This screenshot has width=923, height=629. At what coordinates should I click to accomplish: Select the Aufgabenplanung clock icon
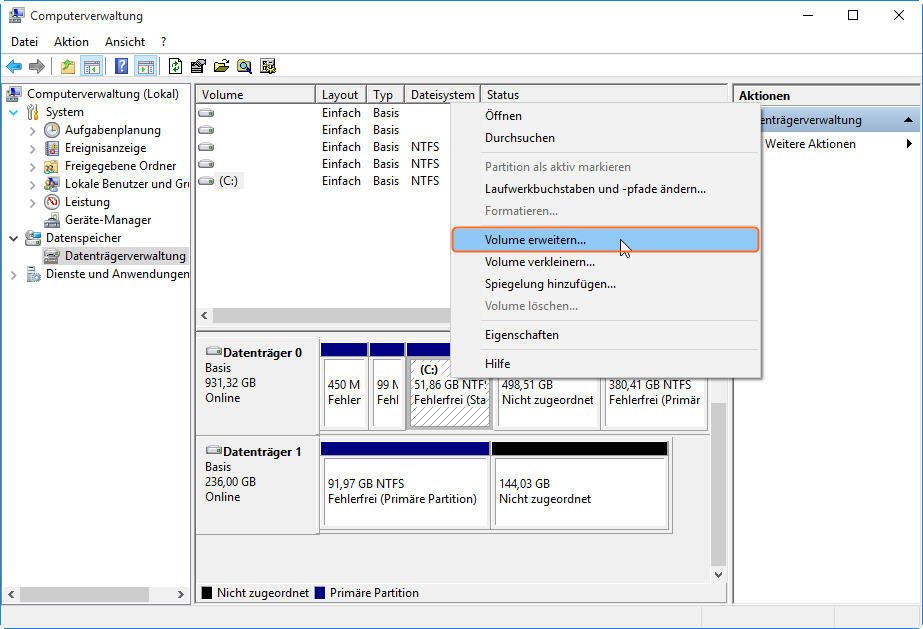coord(52,130)
